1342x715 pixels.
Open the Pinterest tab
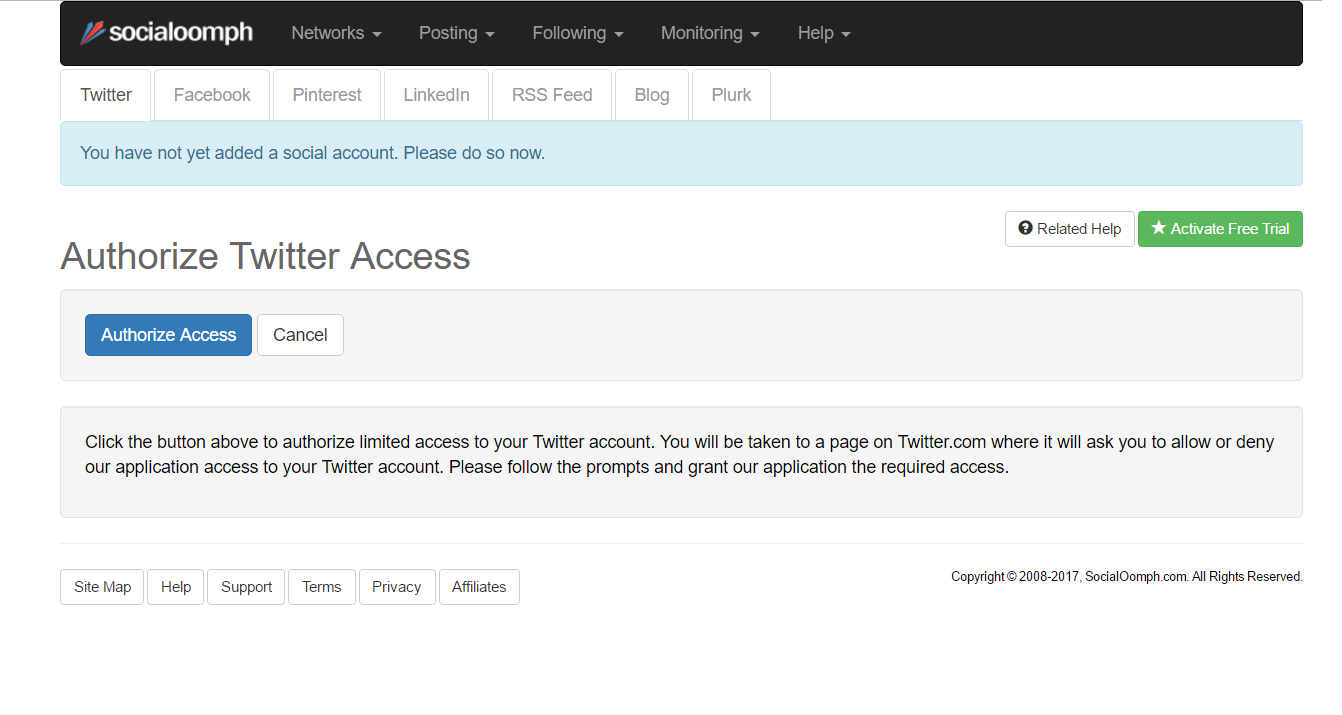click(x=327, y=95)
